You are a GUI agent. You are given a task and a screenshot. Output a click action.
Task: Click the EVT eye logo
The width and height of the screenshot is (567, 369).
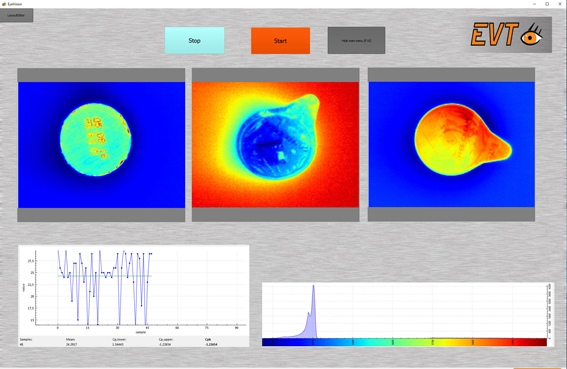[x=507, y=34]
